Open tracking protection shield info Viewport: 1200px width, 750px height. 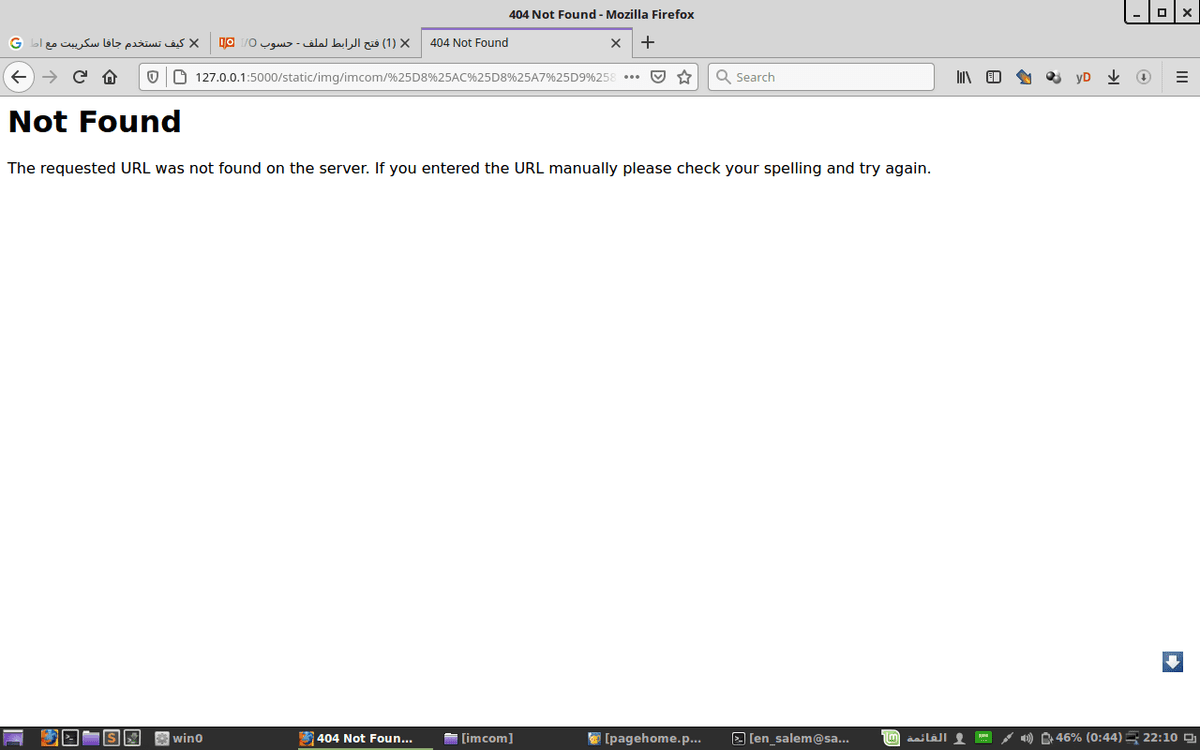pyautogui.click(x=153, y=77)
